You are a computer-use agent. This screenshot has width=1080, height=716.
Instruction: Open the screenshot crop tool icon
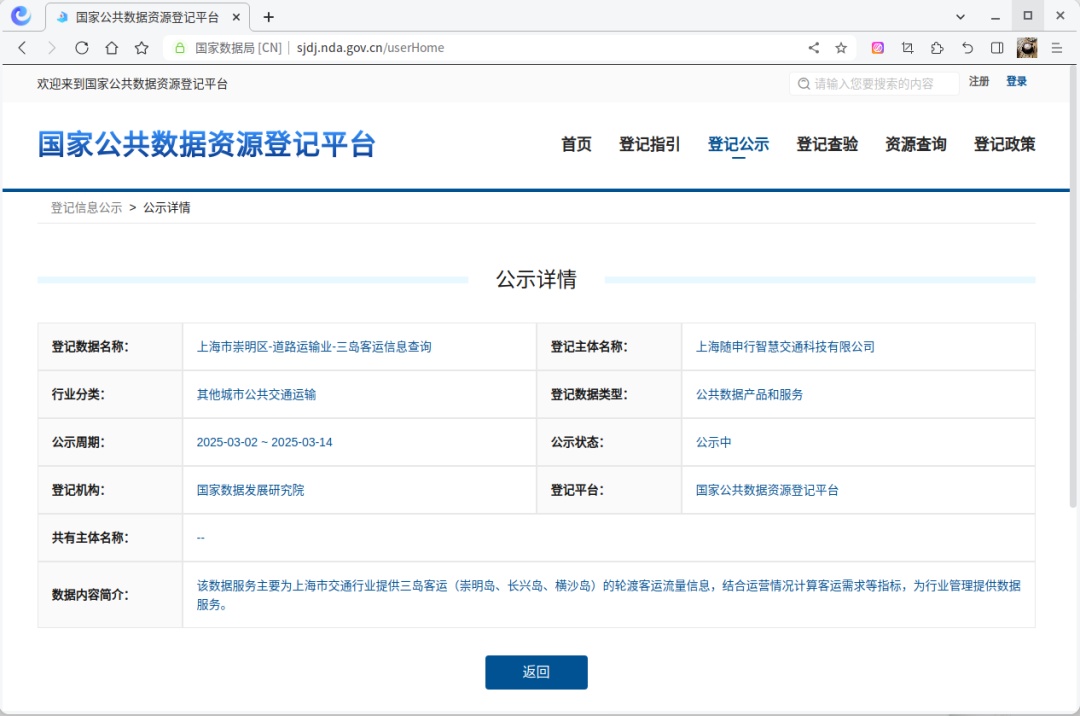[907, 47]
